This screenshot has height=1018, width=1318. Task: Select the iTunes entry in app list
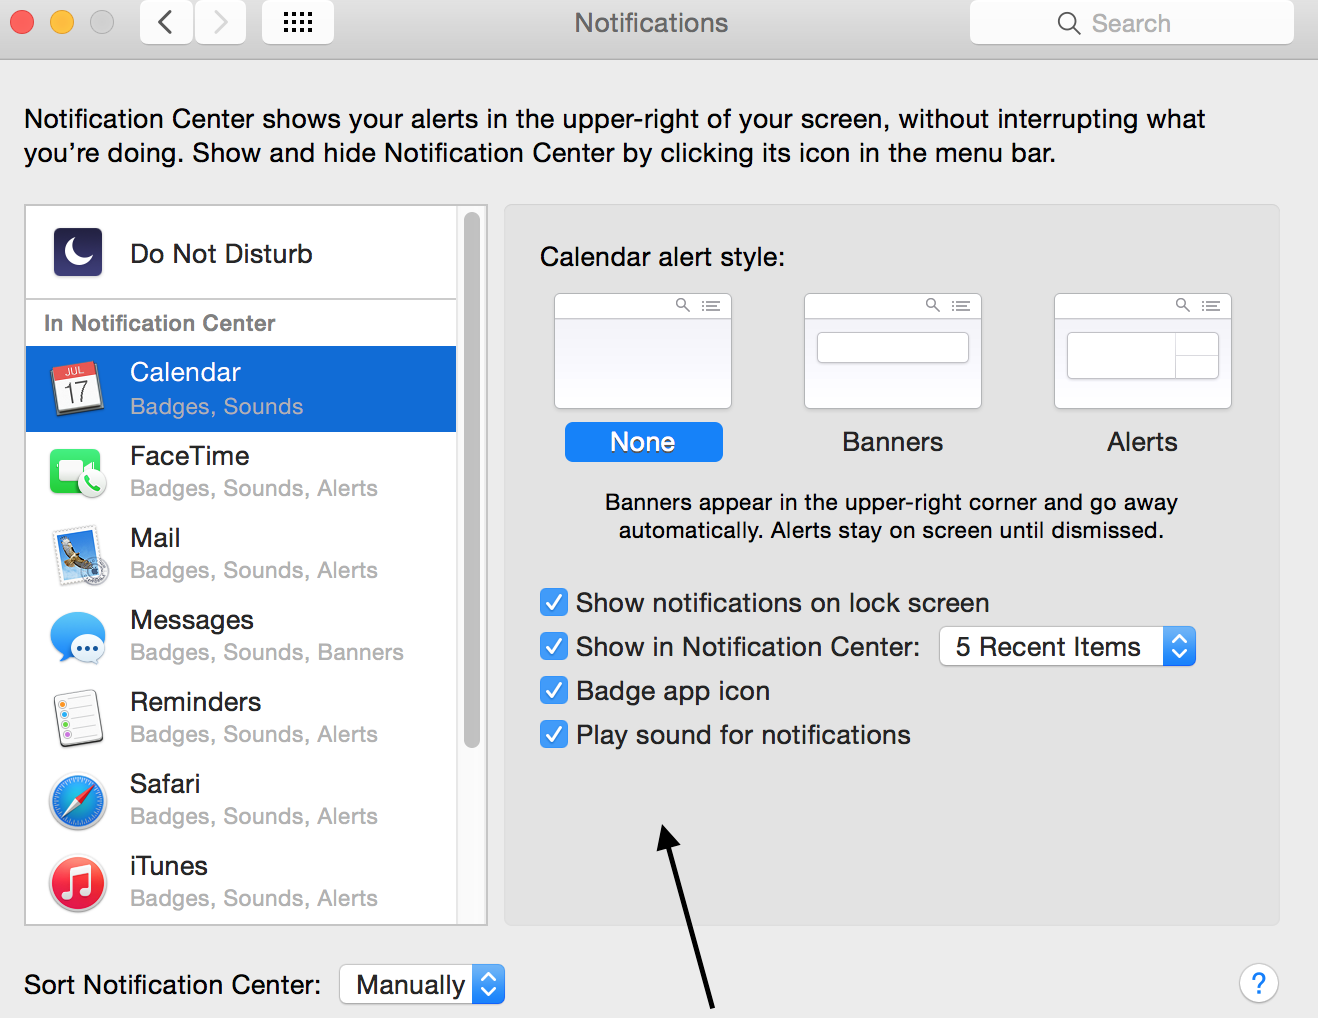click(x=241, y=882)
